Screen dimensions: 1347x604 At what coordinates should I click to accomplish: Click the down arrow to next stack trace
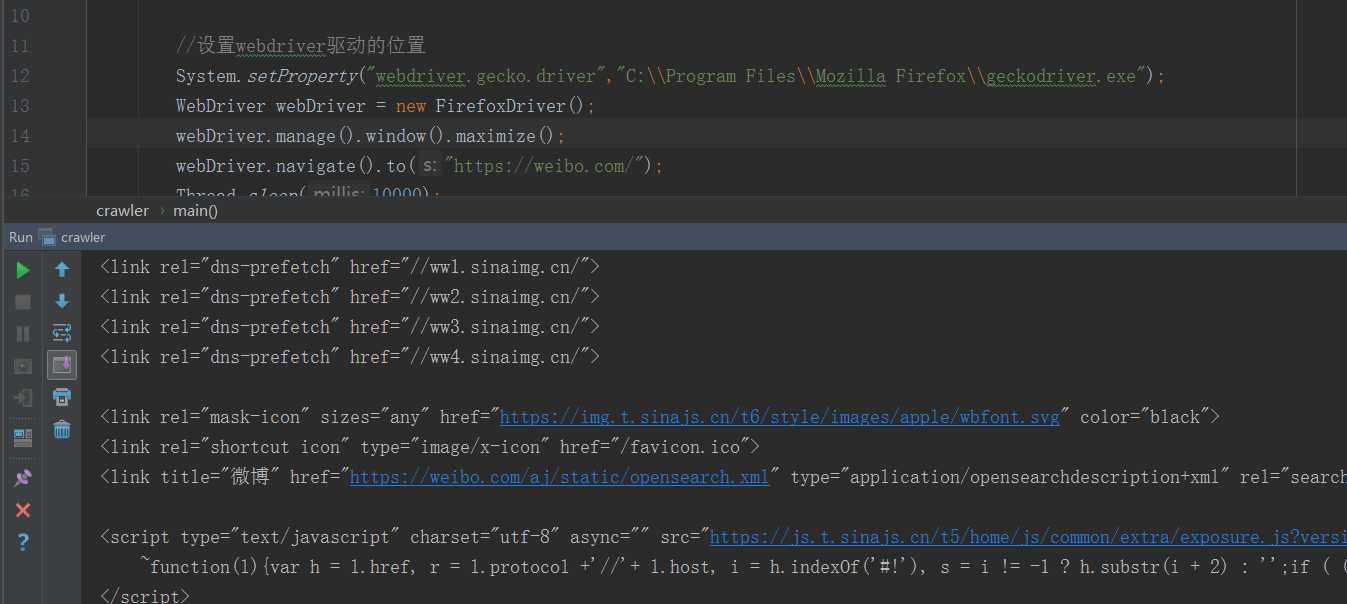click(x=62, y=301)
